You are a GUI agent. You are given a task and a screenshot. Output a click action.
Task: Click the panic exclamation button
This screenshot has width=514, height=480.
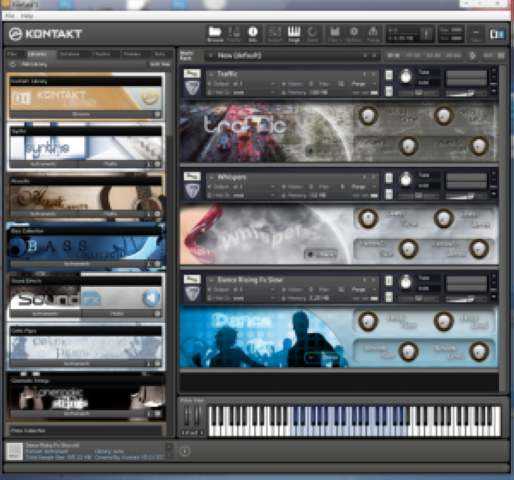click(x=426, y=34)
